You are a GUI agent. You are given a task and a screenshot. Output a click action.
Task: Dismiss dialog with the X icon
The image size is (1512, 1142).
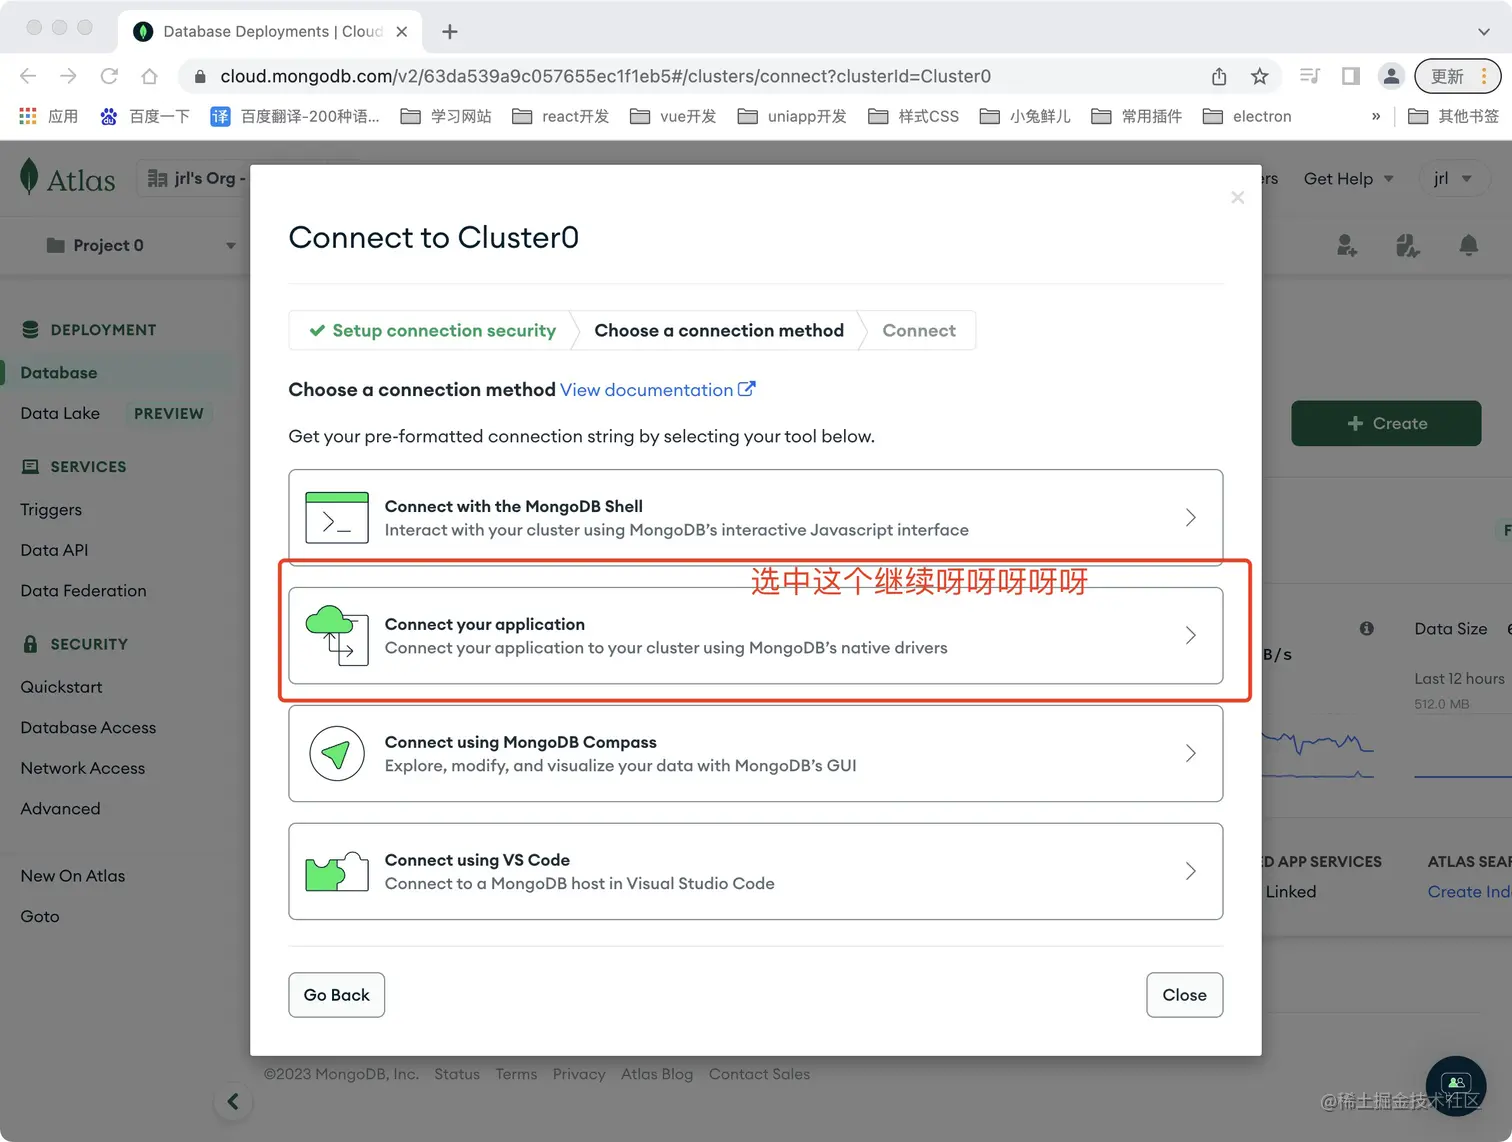pyautogui.click(x=1238, y=197)
